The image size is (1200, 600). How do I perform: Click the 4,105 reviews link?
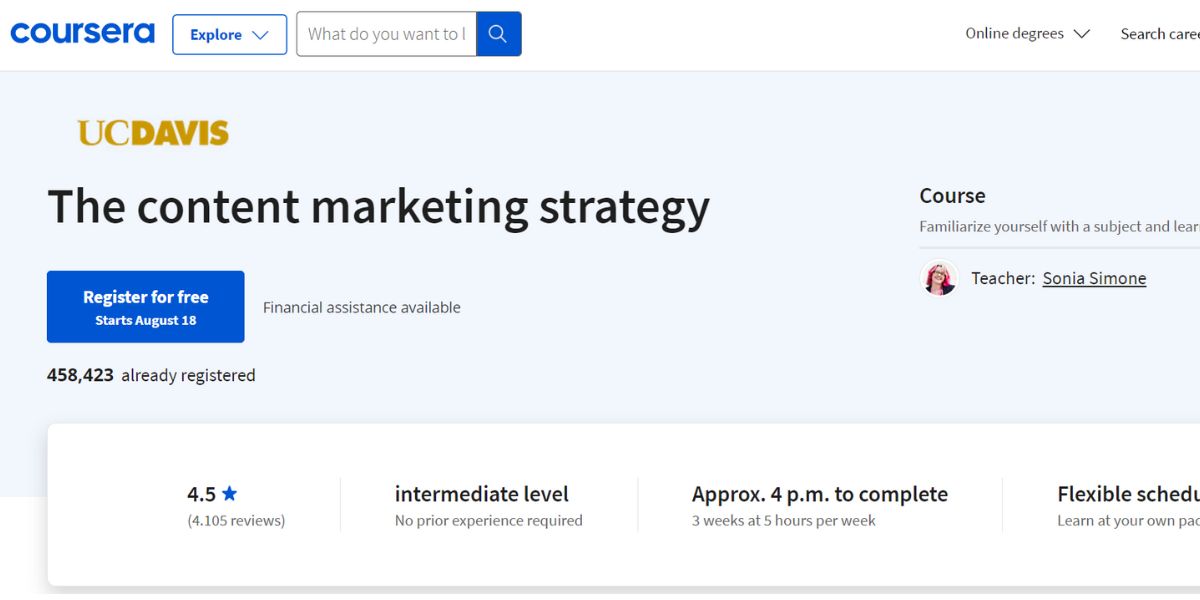click(237, 520)
